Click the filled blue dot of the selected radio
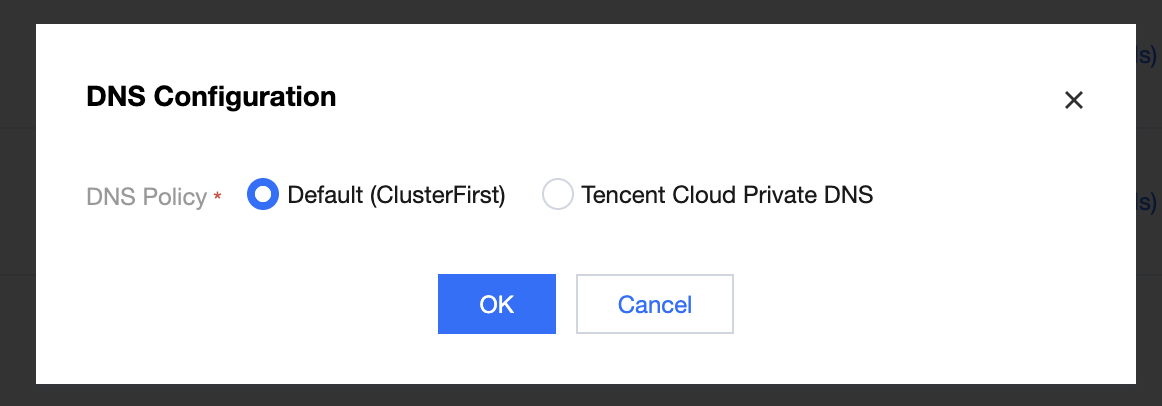Viewport: 1162px width, 406px height. [x=262, y=195]
